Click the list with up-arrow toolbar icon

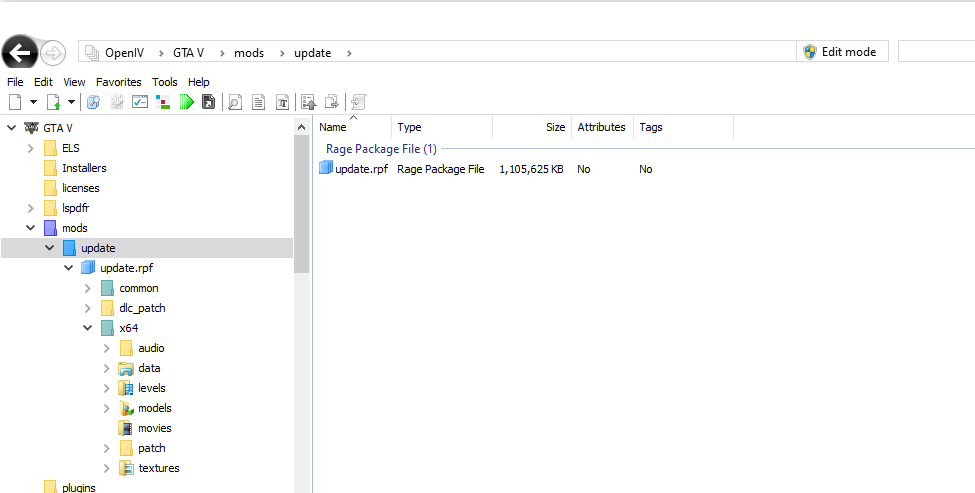pos(309,102)
